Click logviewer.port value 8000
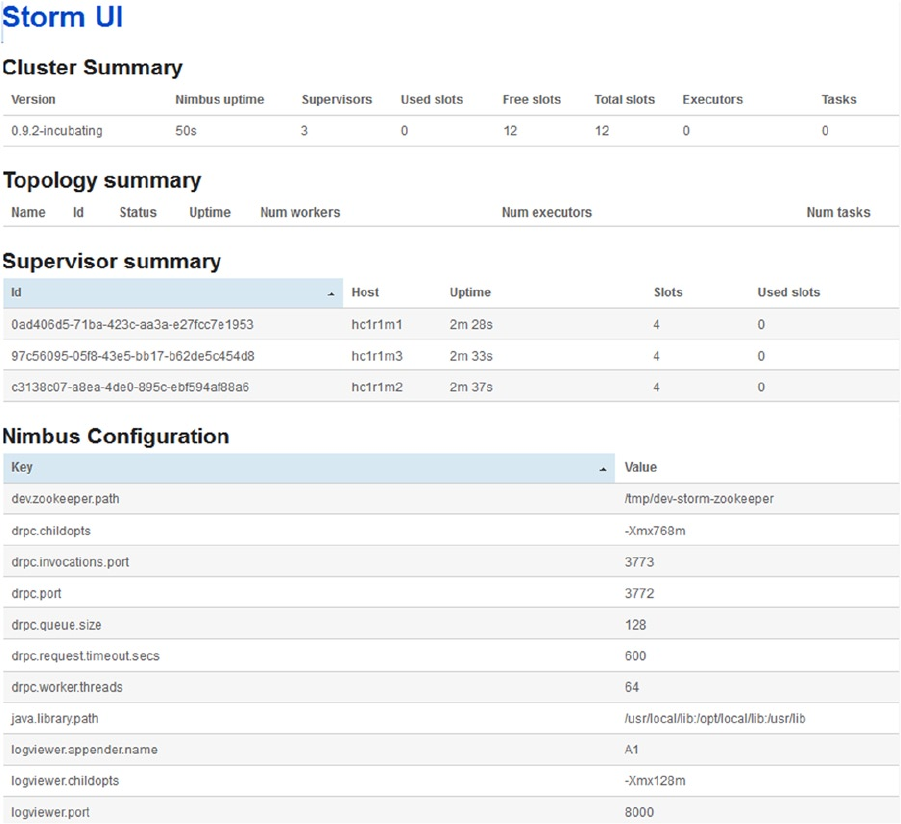901x824 pixels. [639, 812]
